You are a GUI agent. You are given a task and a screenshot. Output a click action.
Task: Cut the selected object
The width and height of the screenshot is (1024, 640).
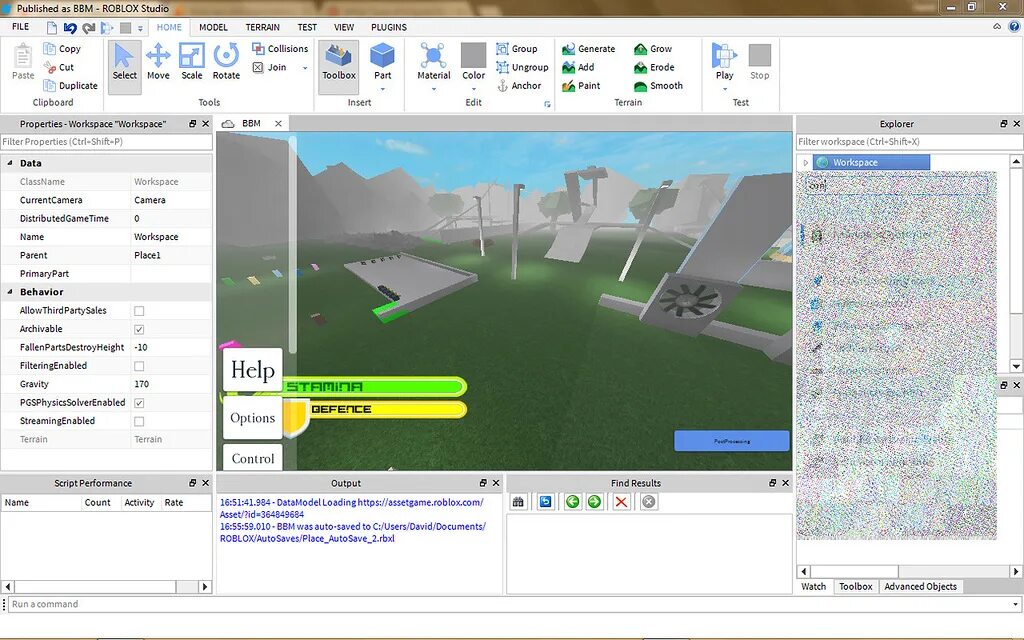pyautogui.click(x=58, y=67)
